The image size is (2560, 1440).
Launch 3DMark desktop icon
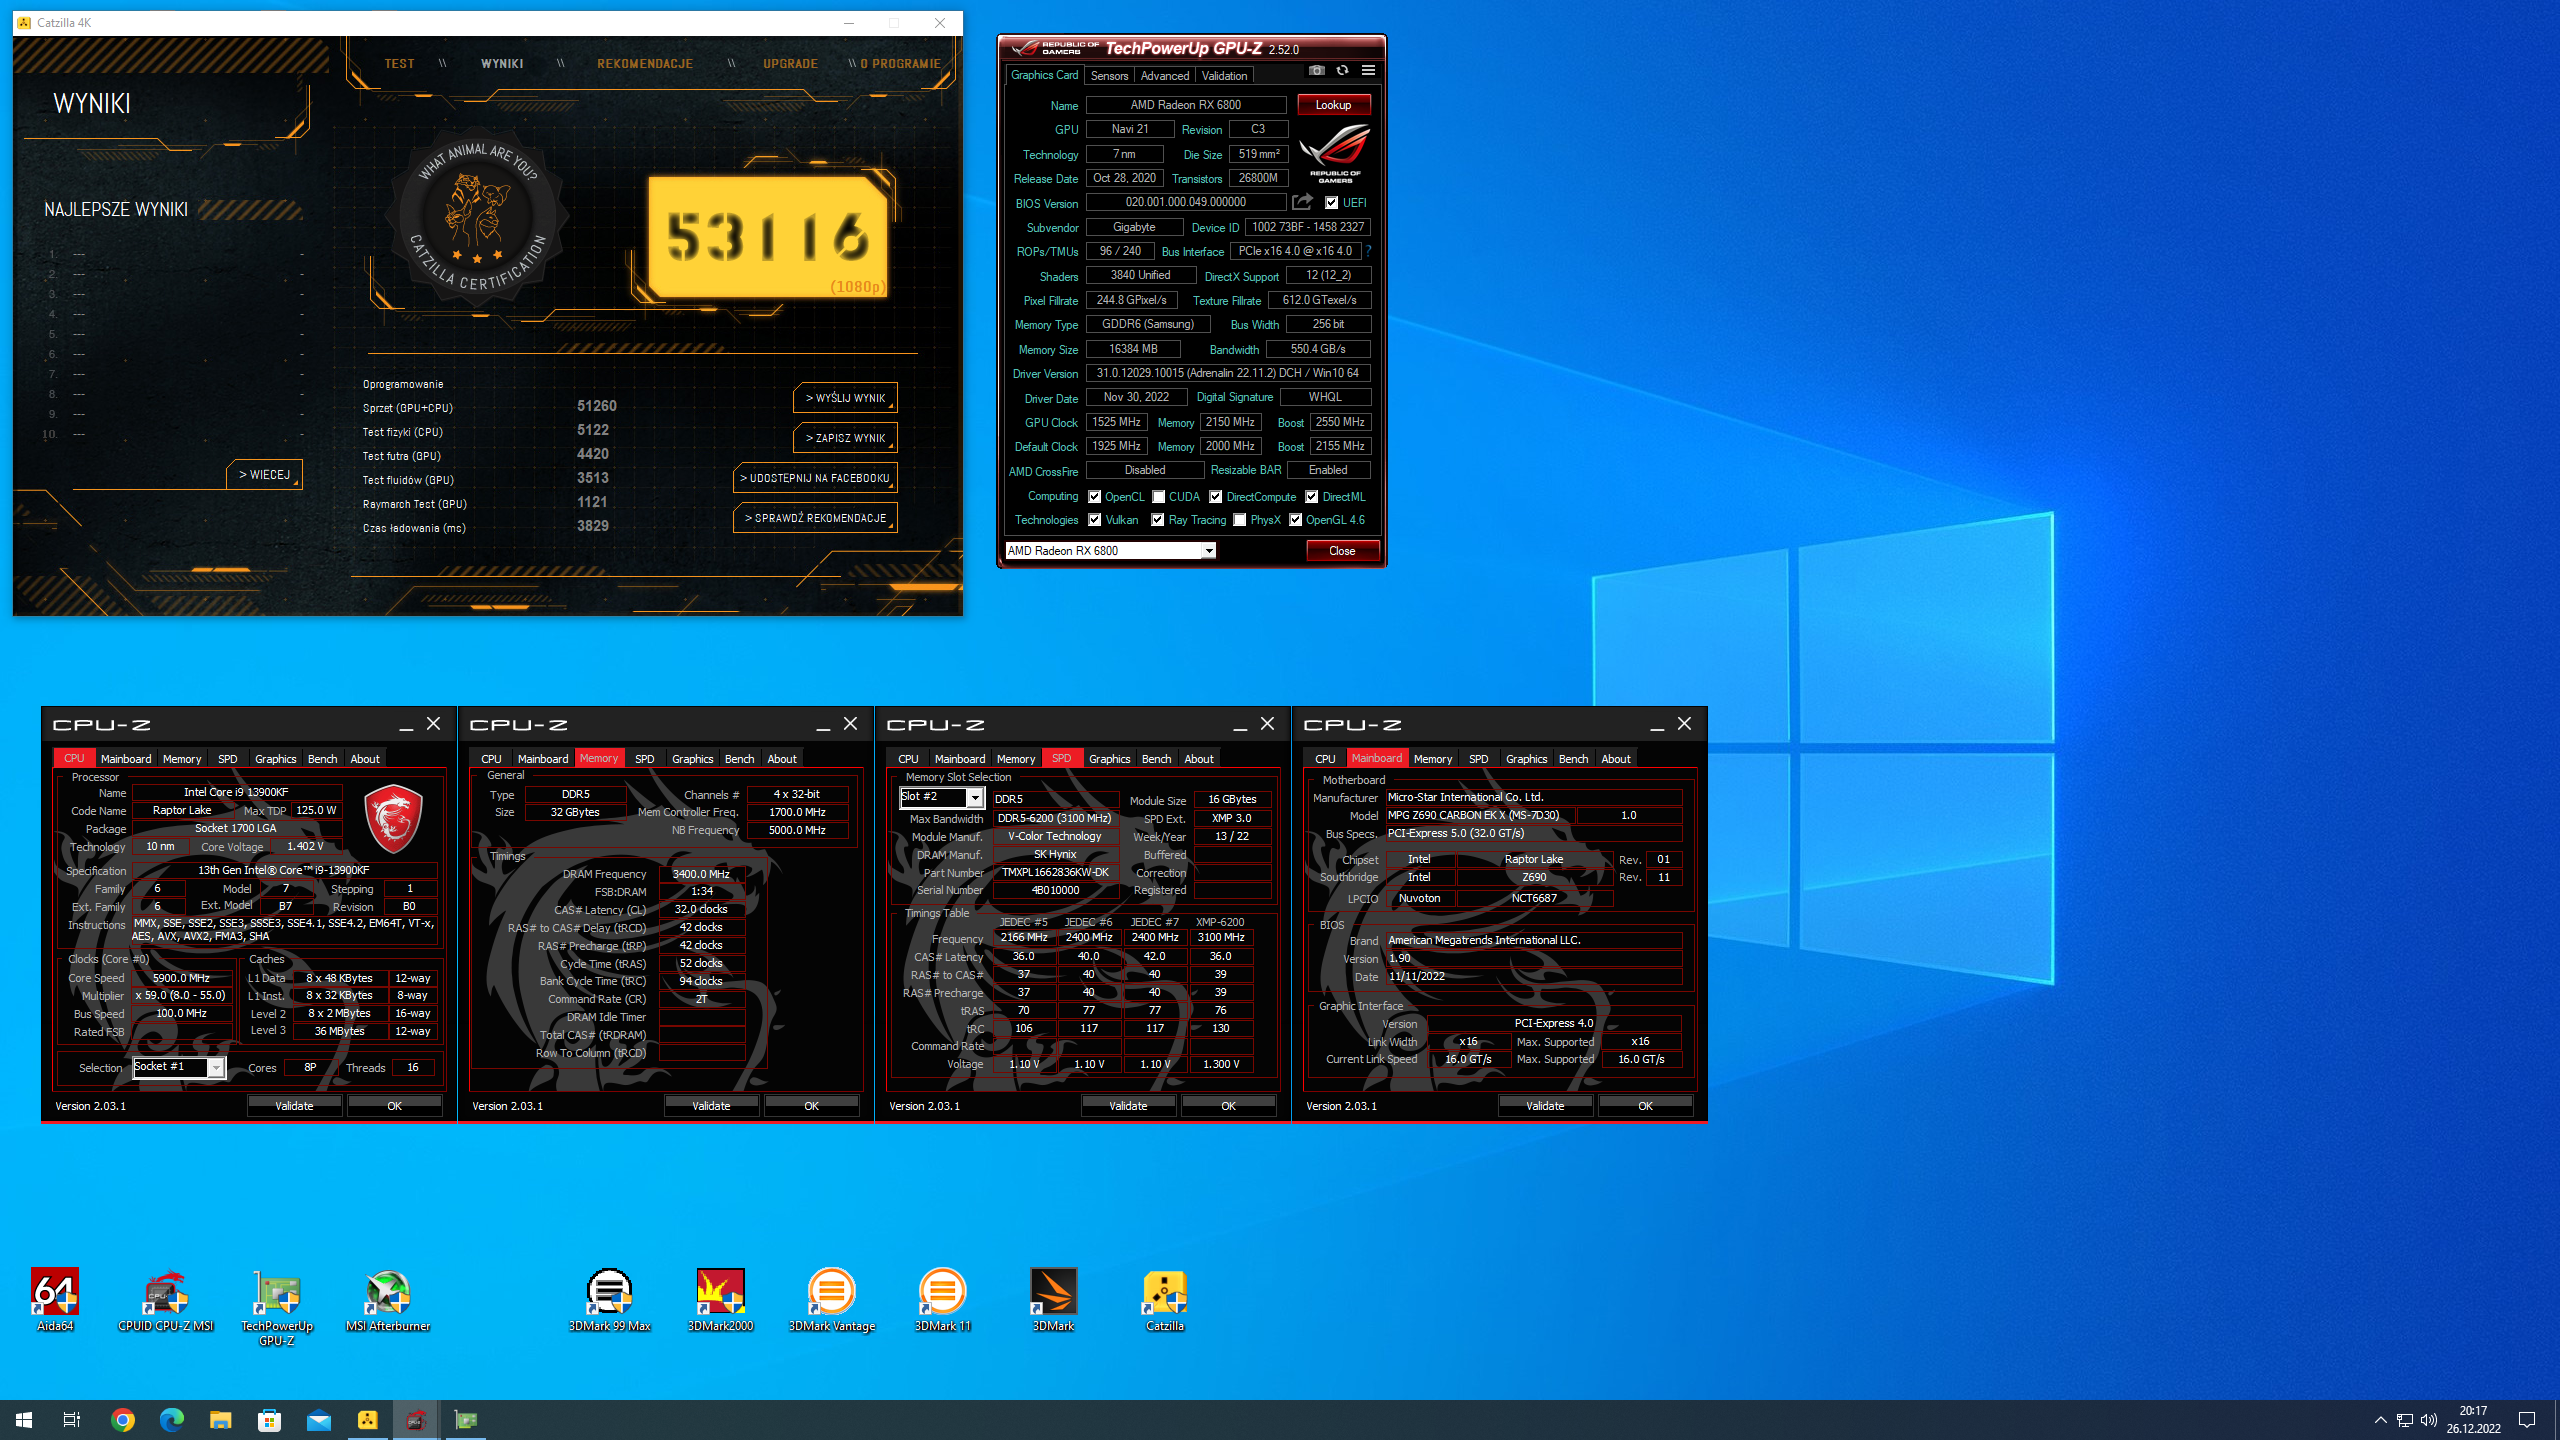1054,1300
